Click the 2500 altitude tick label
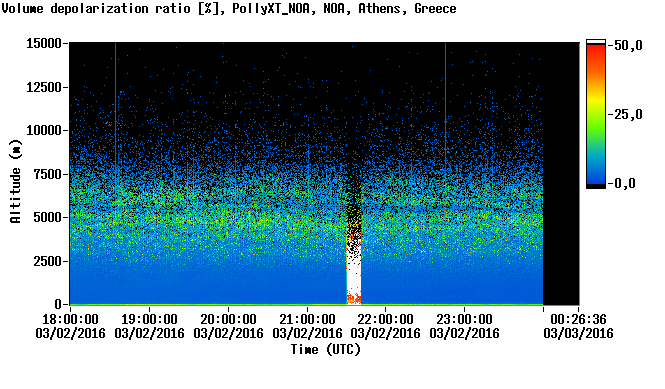Image resolution: width=665 pixels, height=389 pixels. (48, 261)
